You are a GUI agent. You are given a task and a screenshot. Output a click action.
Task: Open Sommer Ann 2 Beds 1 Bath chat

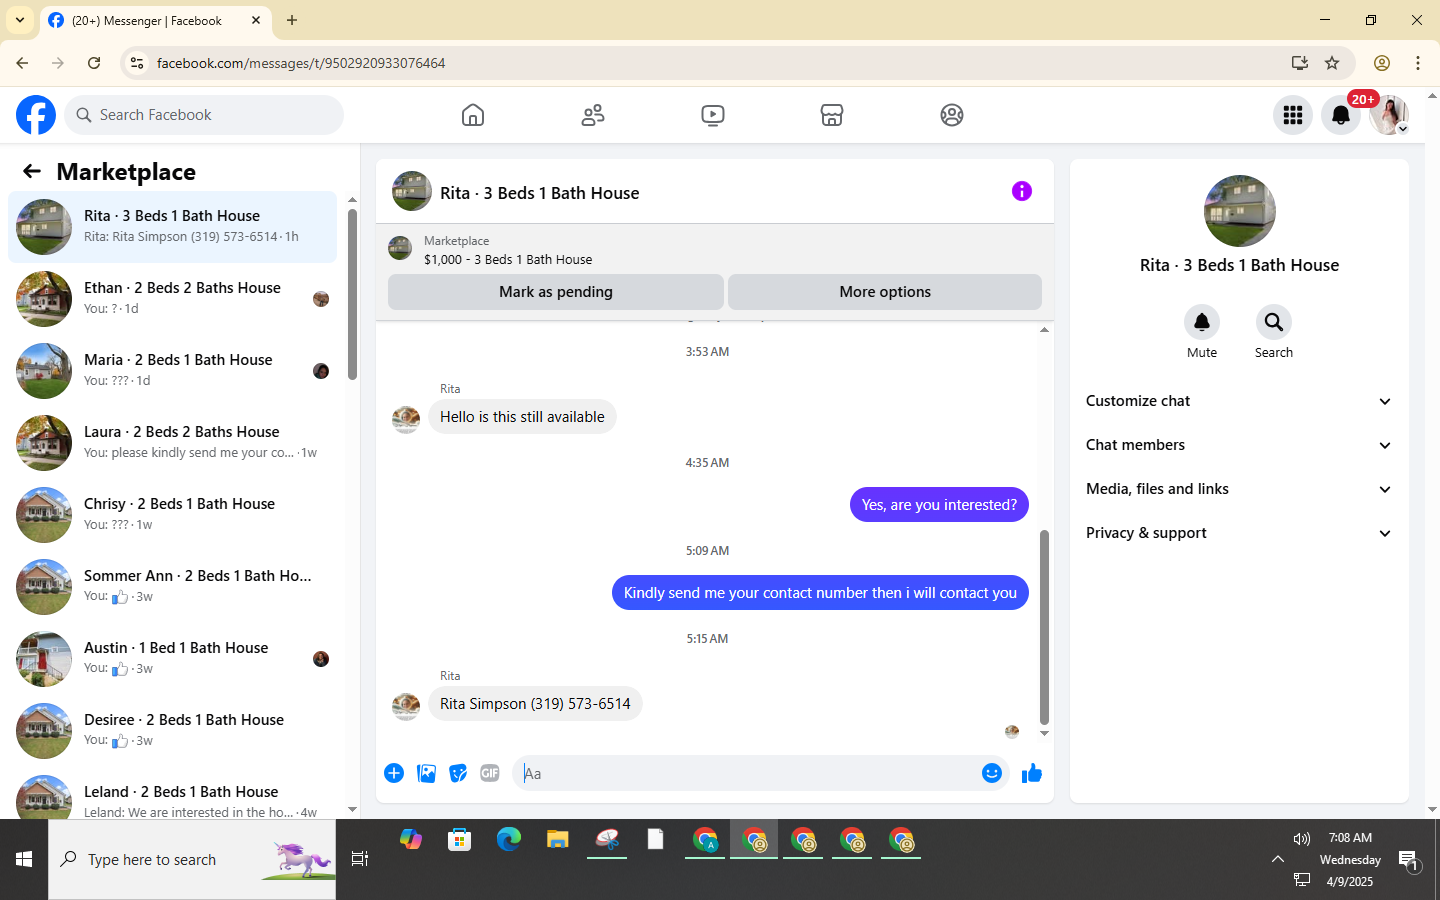[x=173, y=587]
